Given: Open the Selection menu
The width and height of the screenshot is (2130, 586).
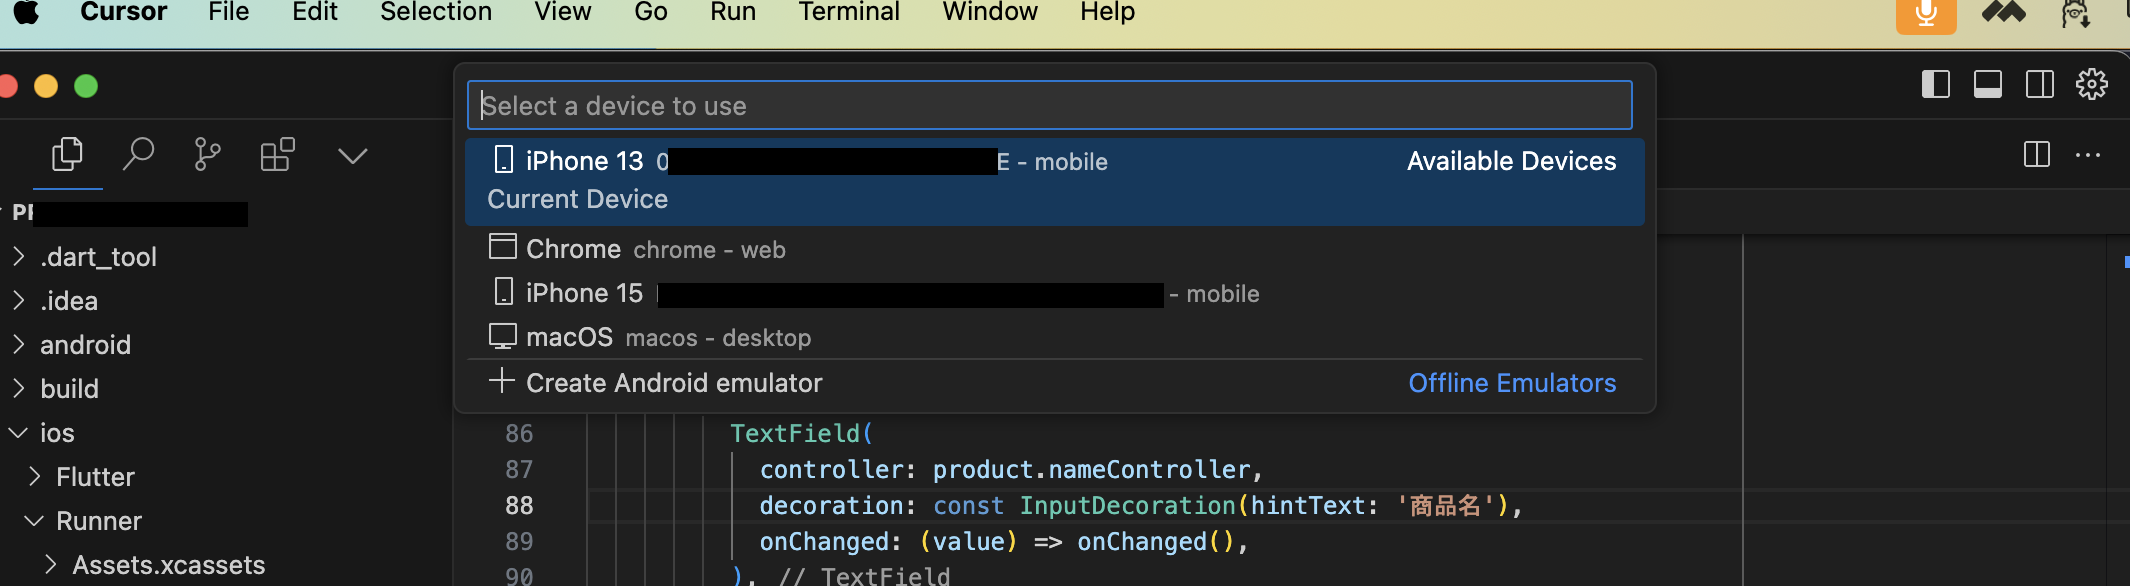Looking at the screenshot, I should [436, 12].
